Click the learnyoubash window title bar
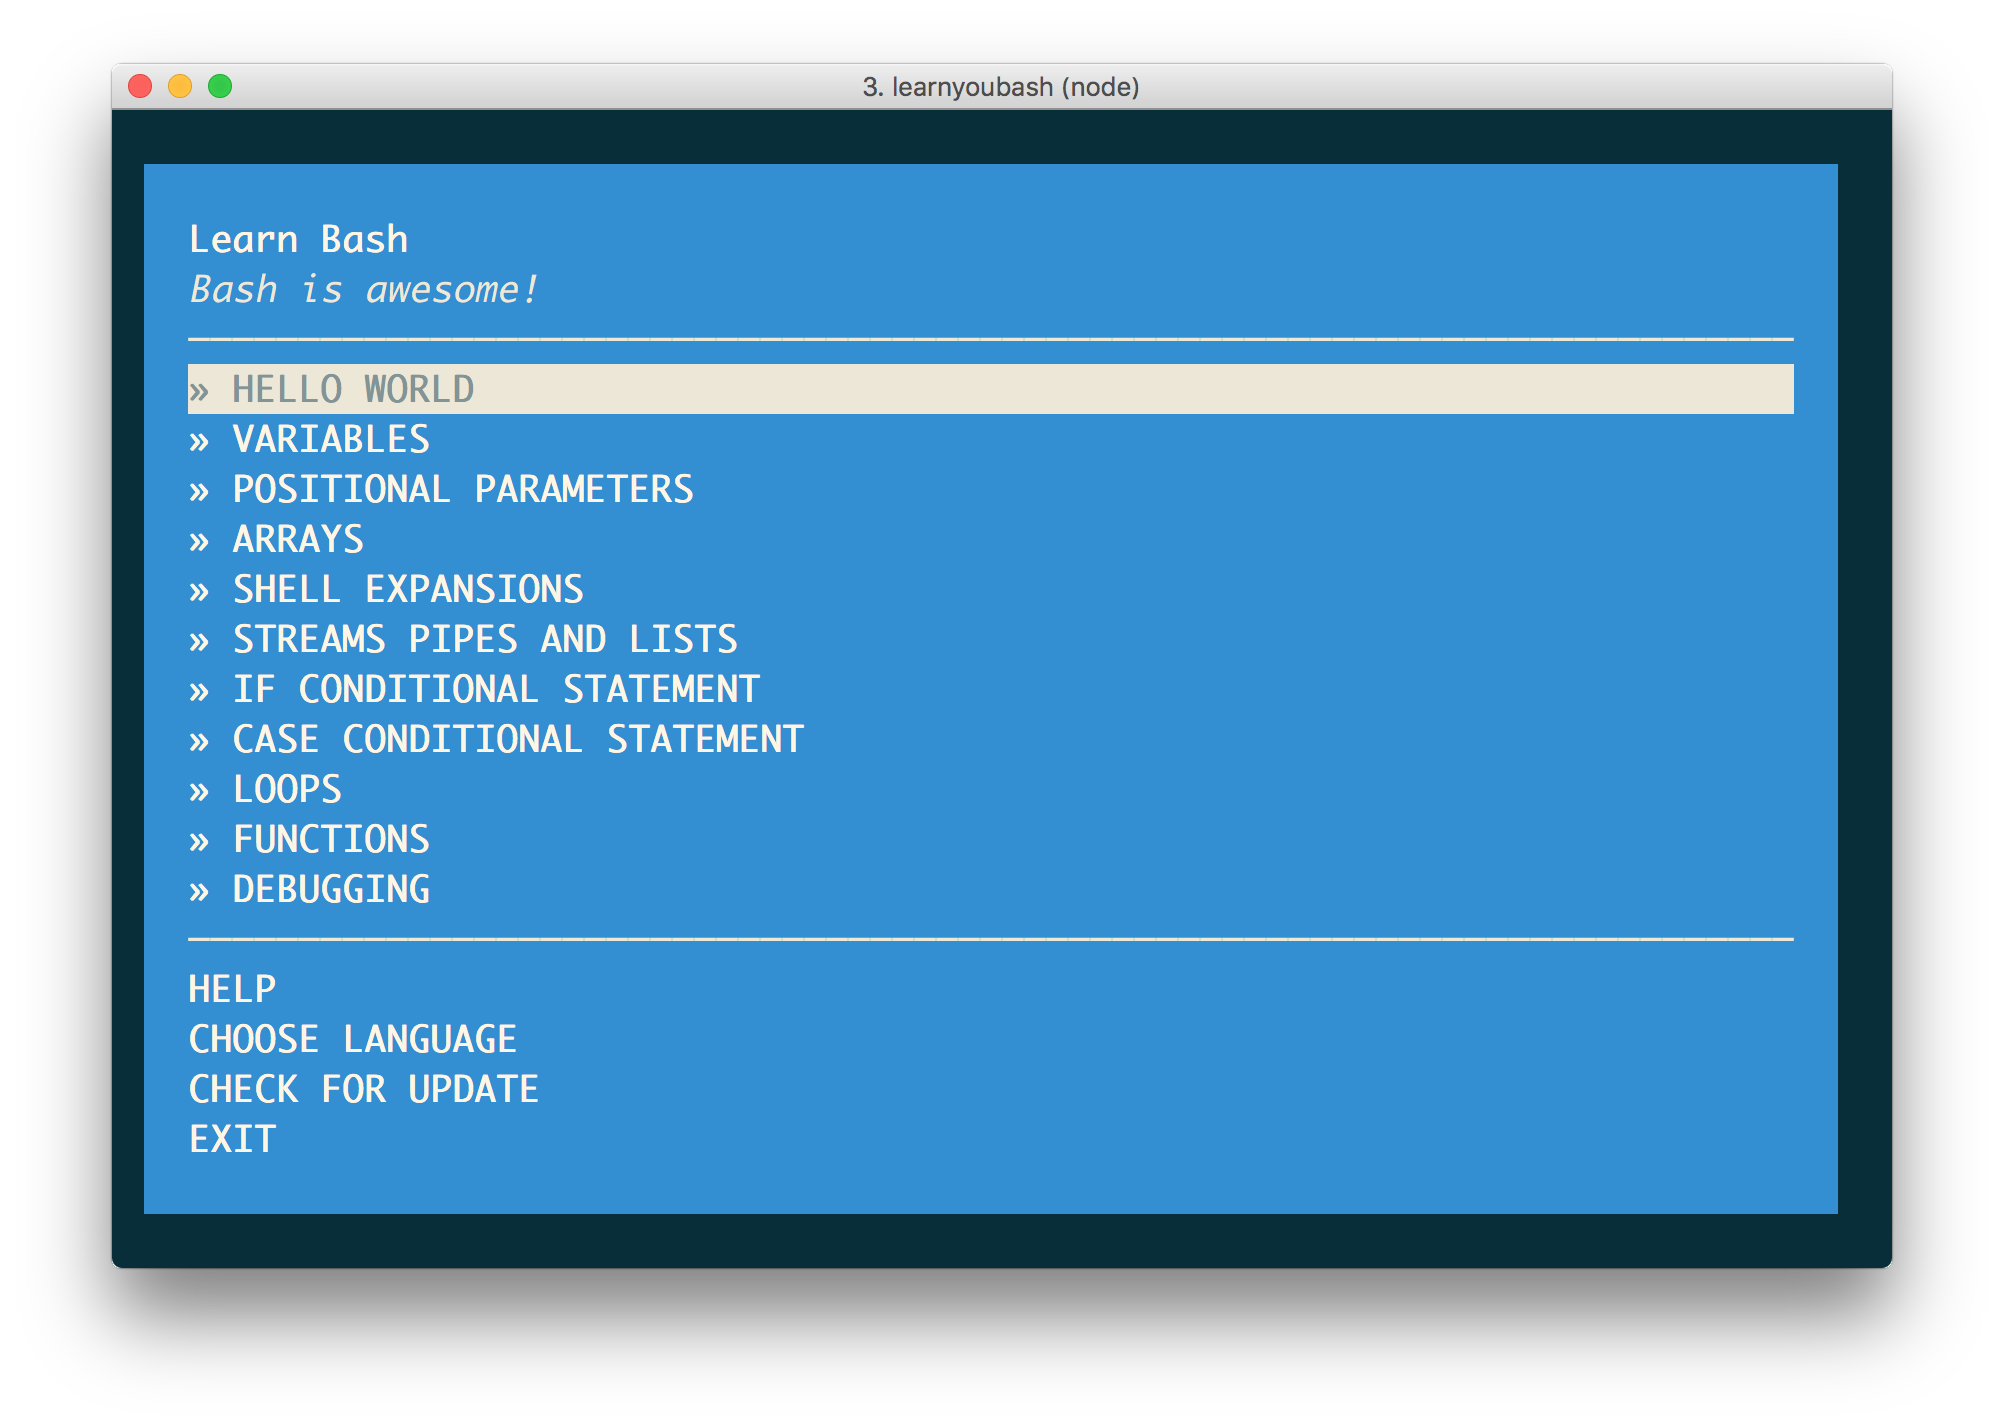Viewport: 2004px width, 1428px height. pyautogui.click(x=1000, y=87)
